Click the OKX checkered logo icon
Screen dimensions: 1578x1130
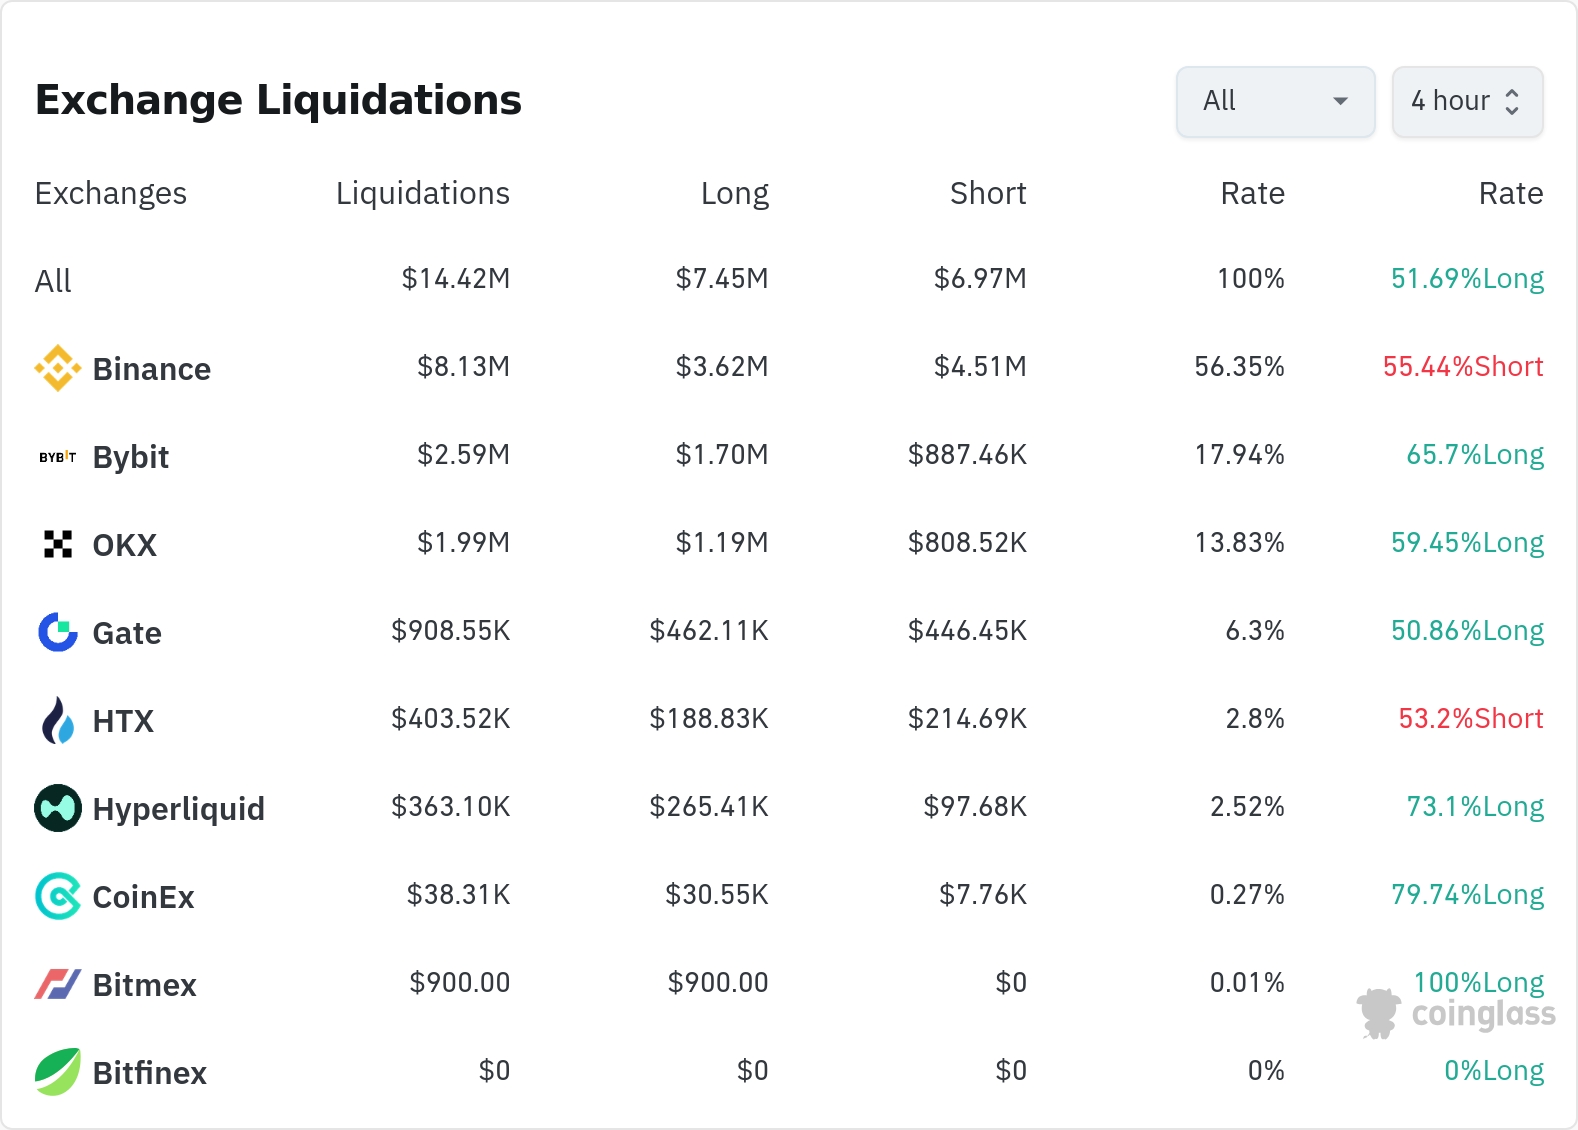58,544
